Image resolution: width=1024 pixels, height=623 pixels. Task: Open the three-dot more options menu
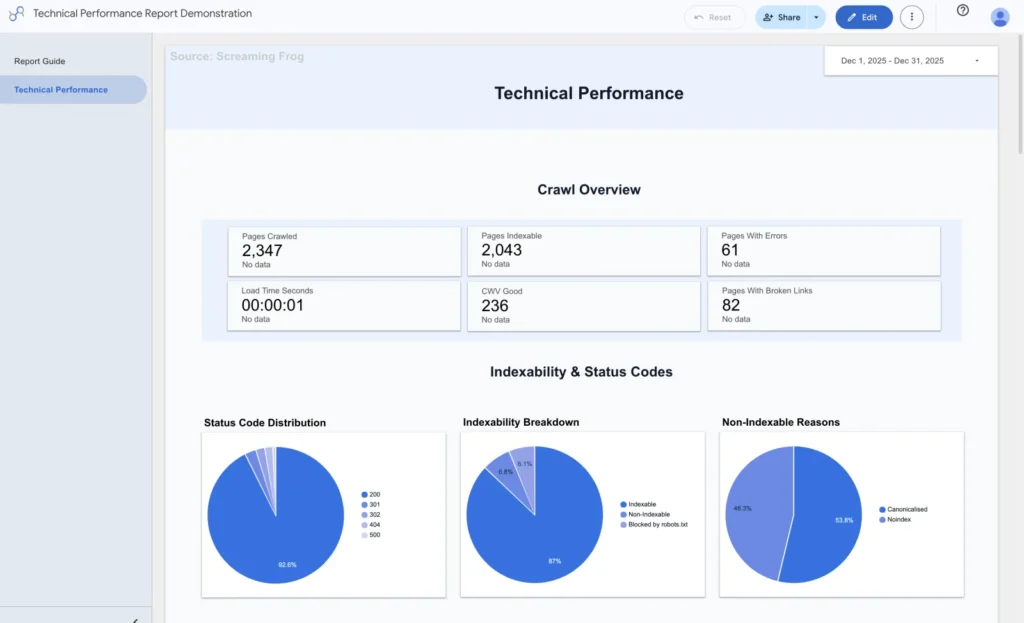(912, 17)
